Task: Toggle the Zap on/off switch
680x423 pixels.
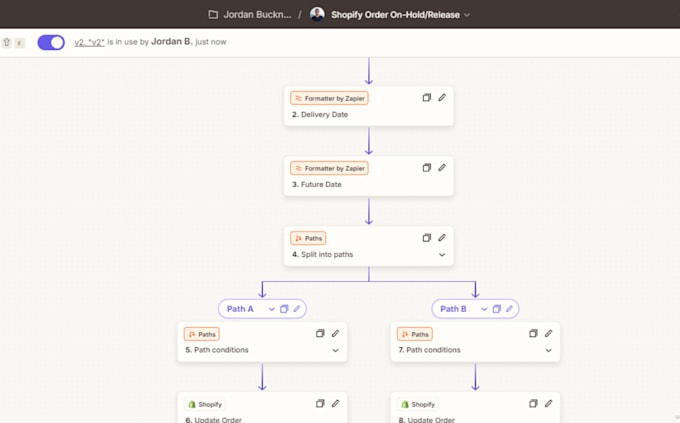Action: (51, 42)
